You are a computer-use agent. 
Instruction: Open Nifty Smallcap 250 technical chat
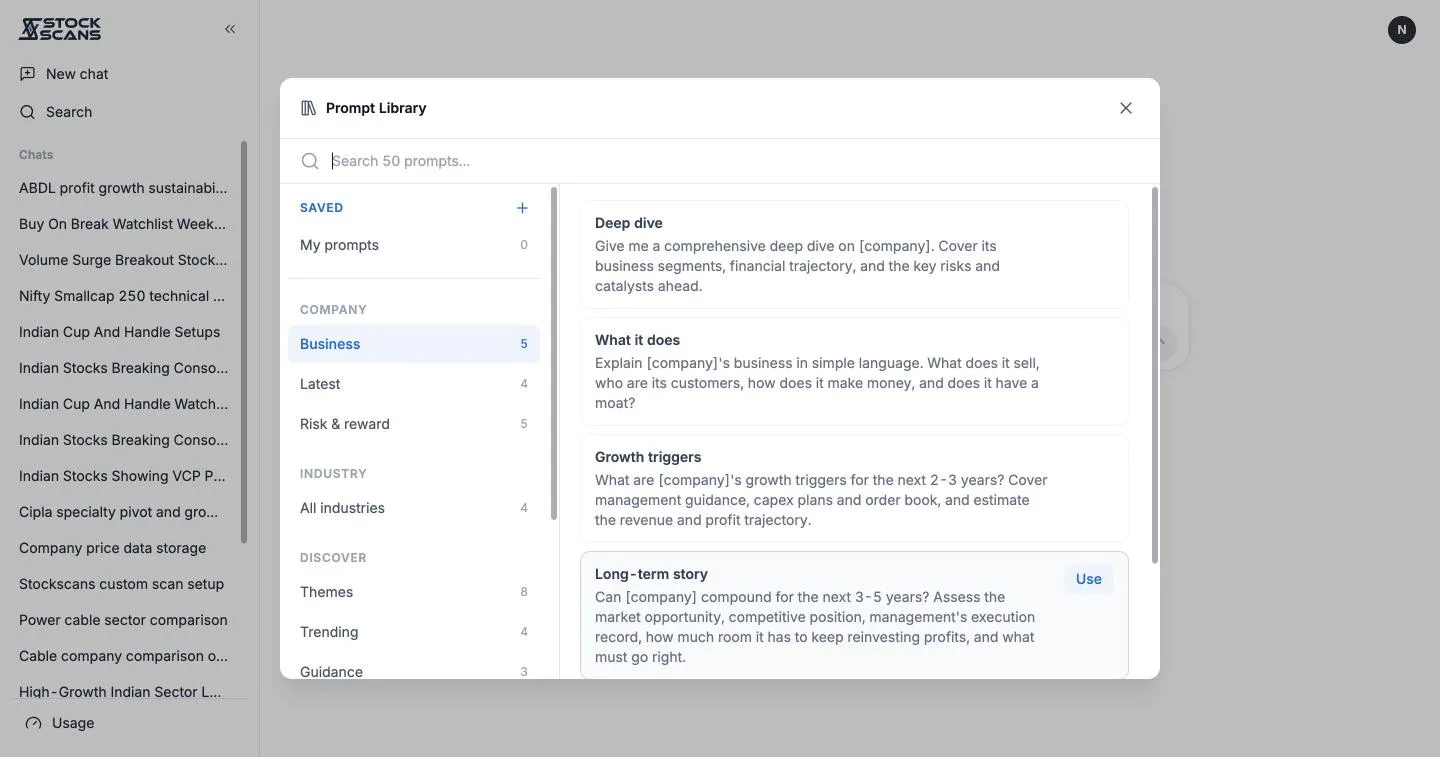pyautogui.click(x=124, y=296)
